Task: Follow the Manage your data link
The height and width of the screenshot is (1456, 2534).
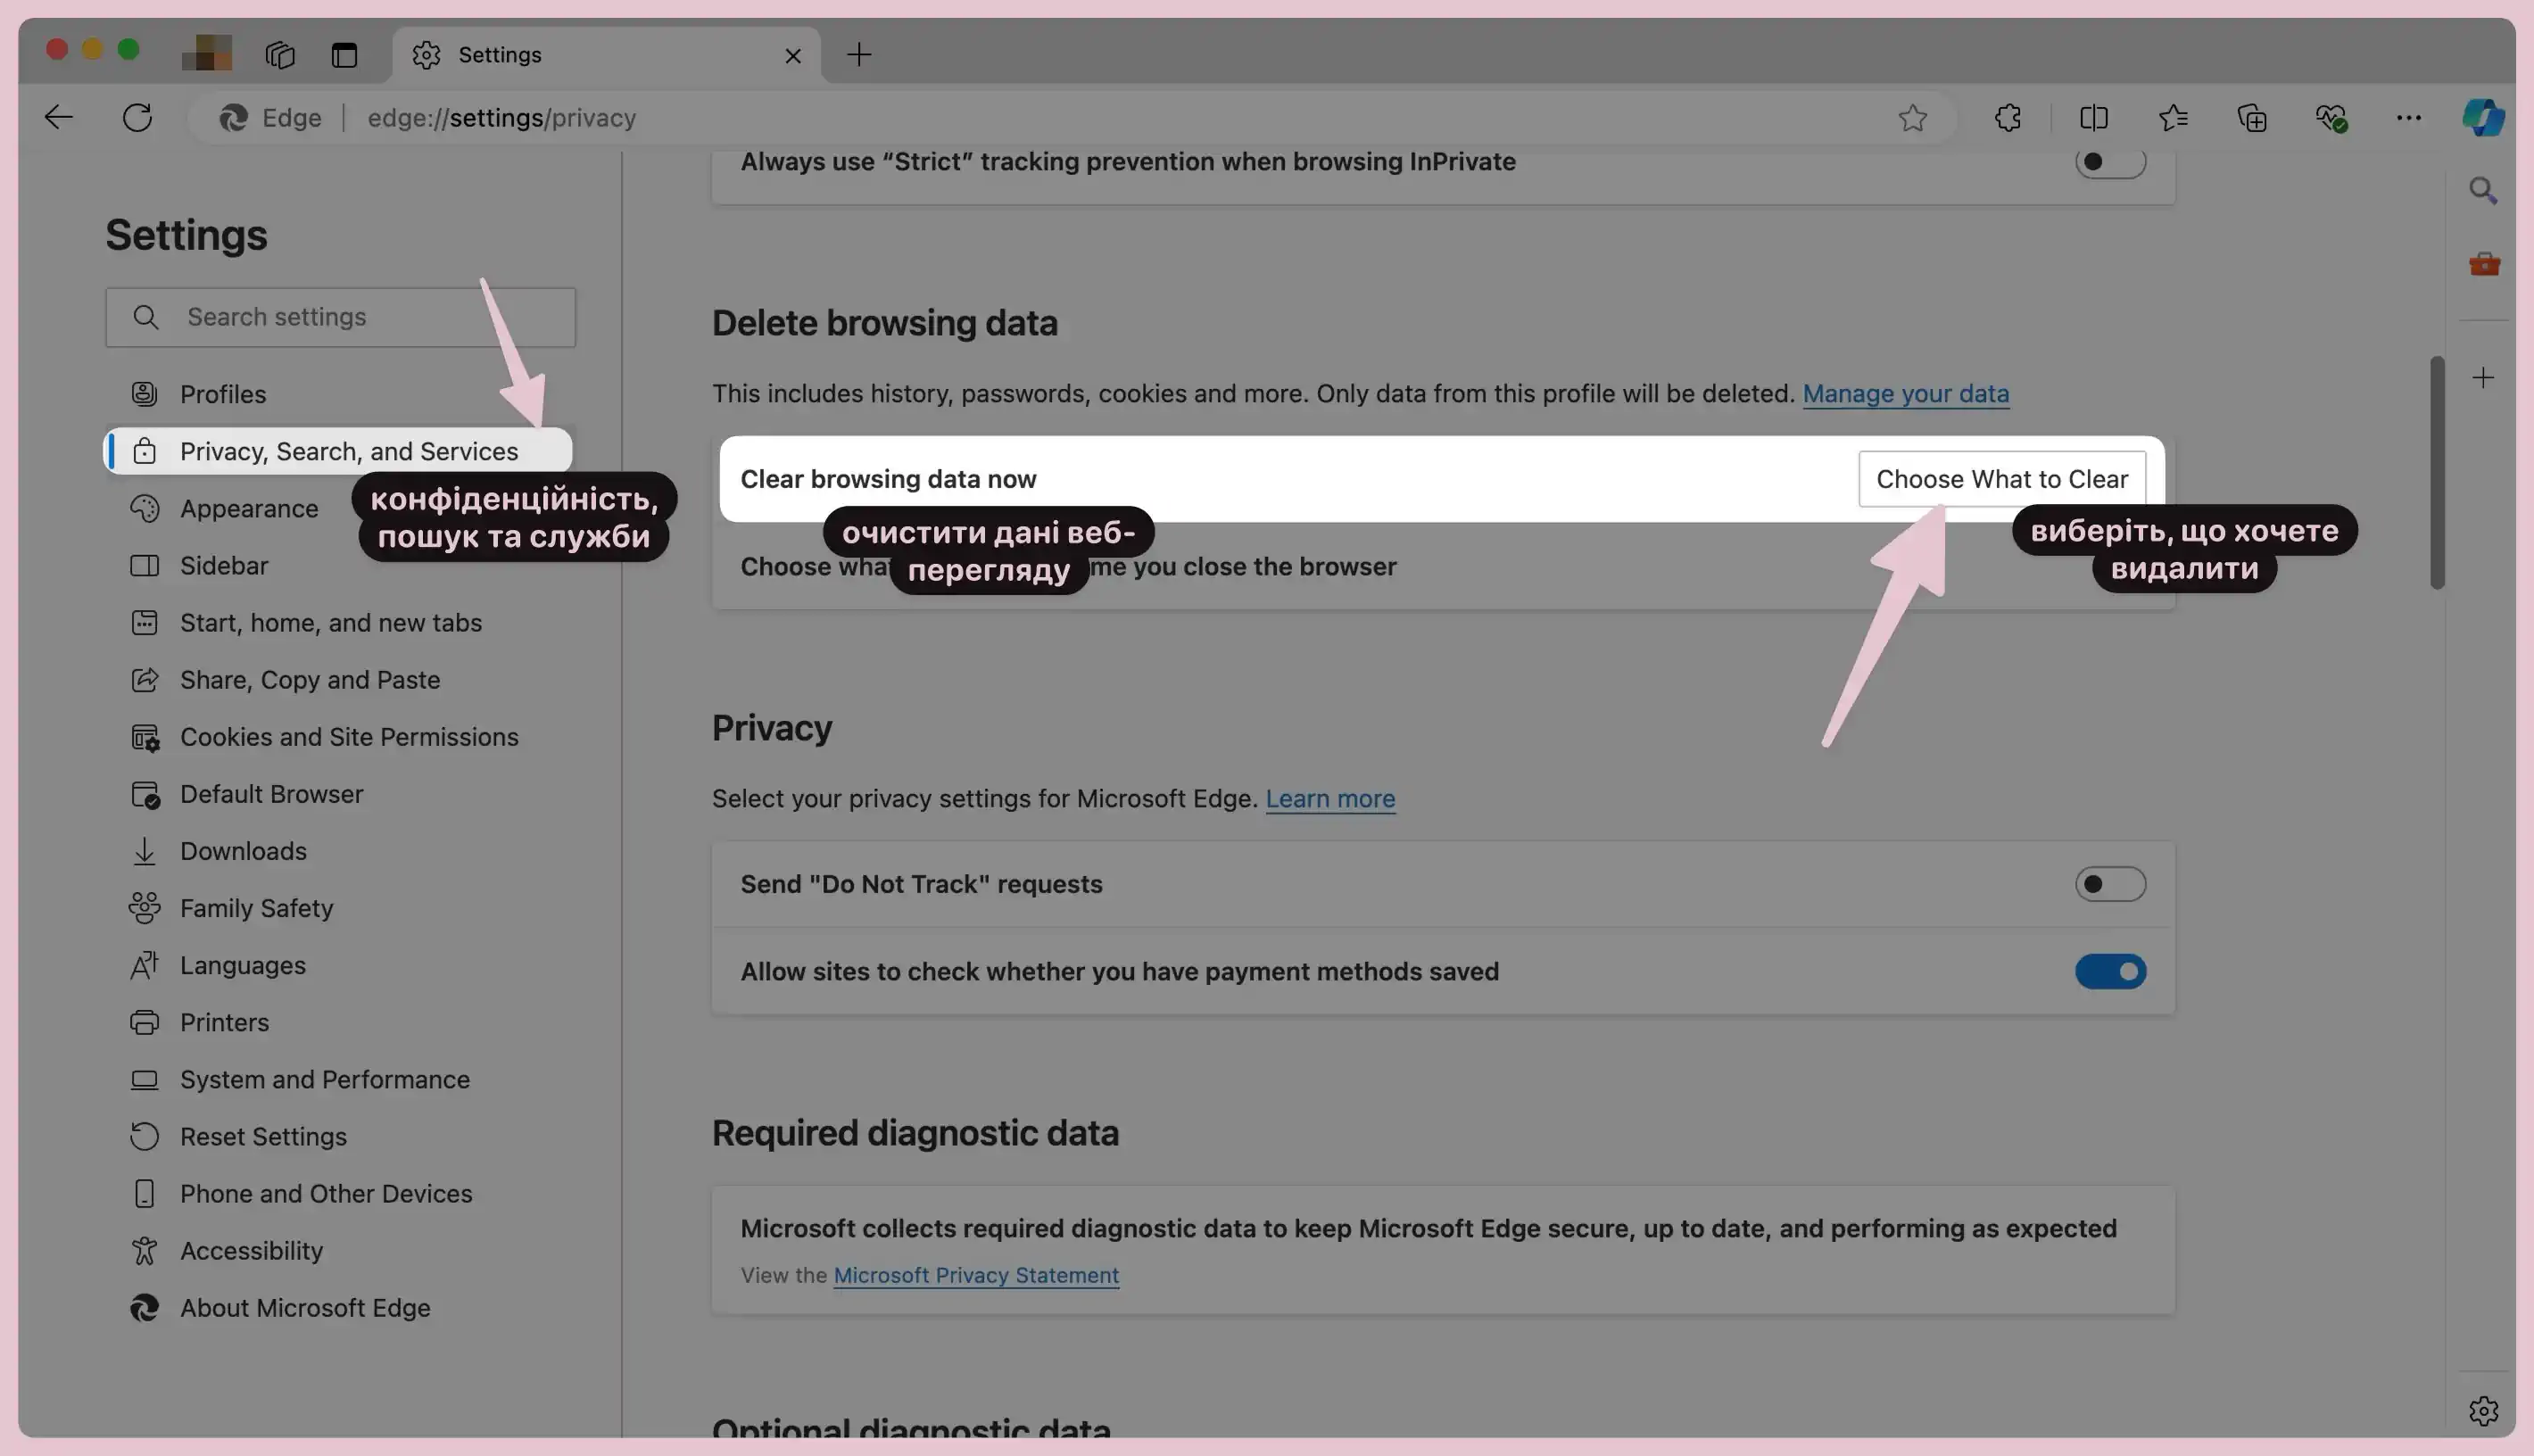Action: tap(1905, 394)
